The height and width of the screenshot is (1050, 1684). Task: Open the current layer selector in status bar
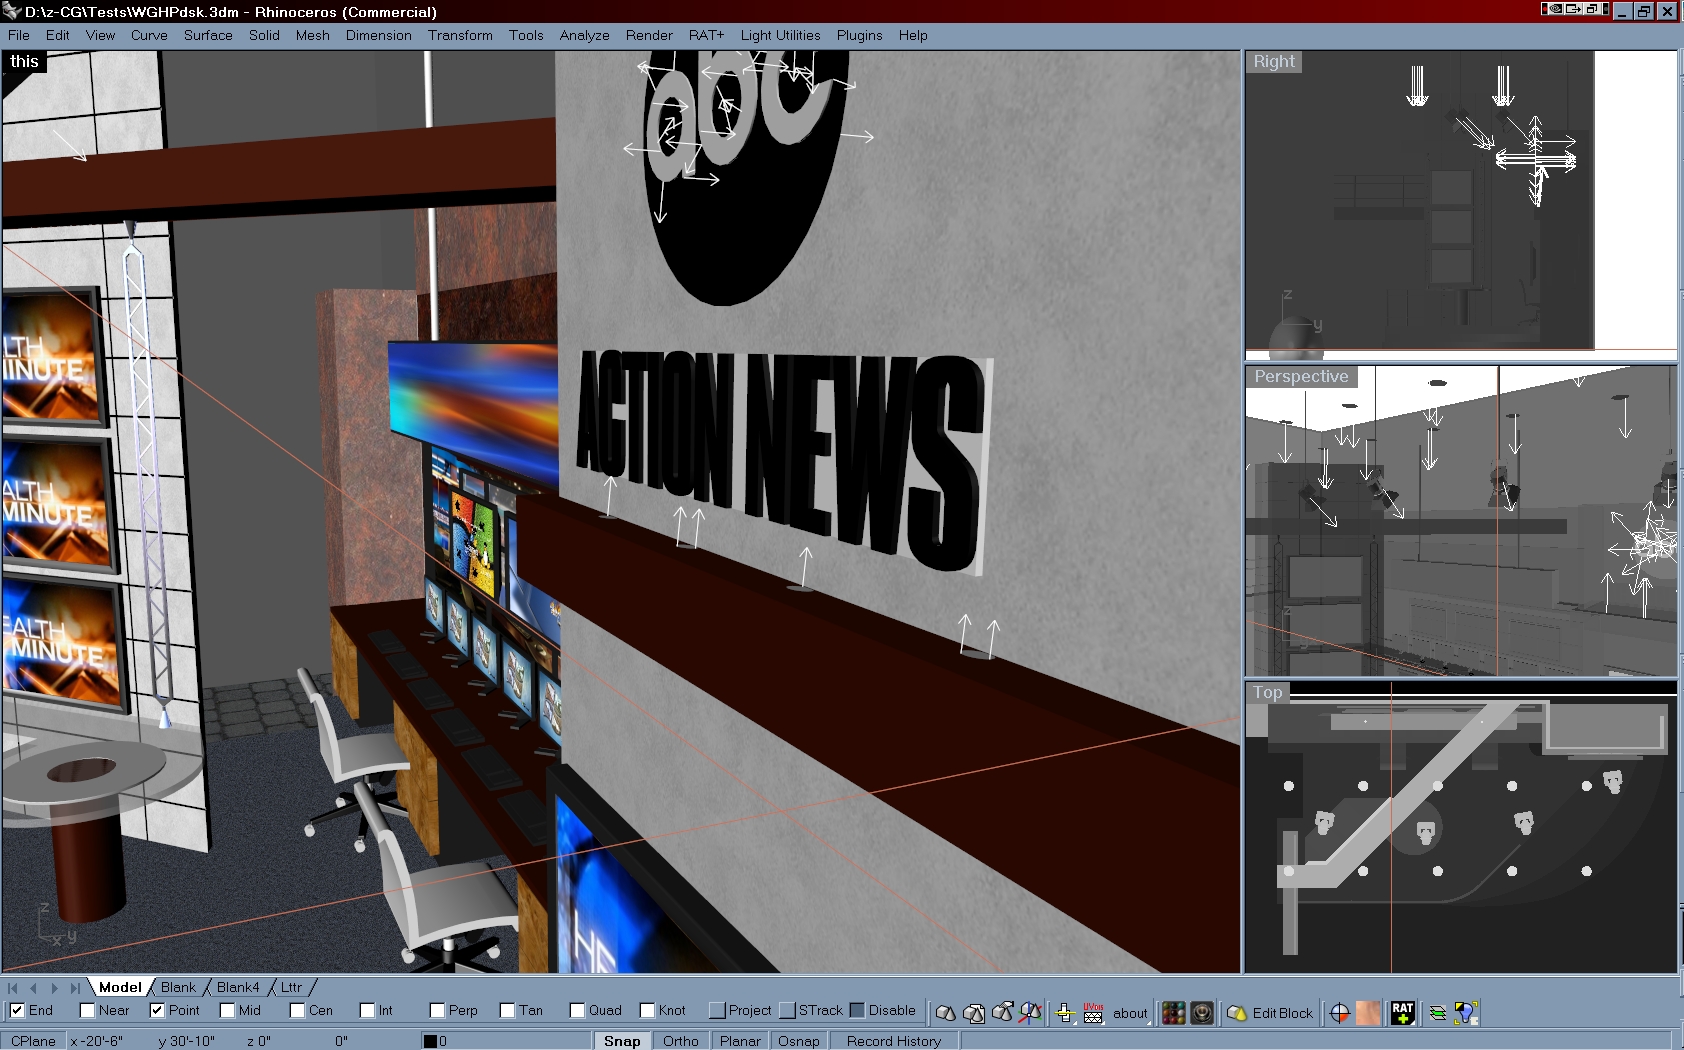point(505,1041)
